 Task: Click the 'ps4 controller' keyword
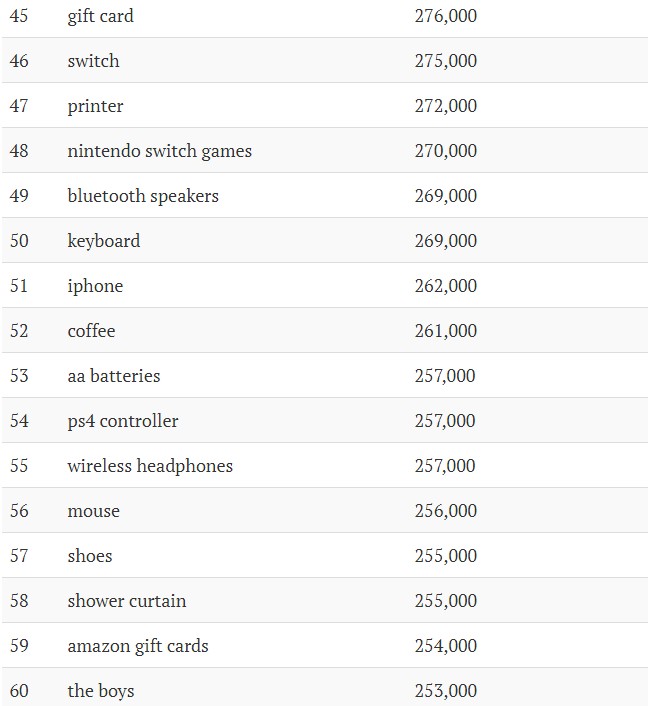click(123, 421)
